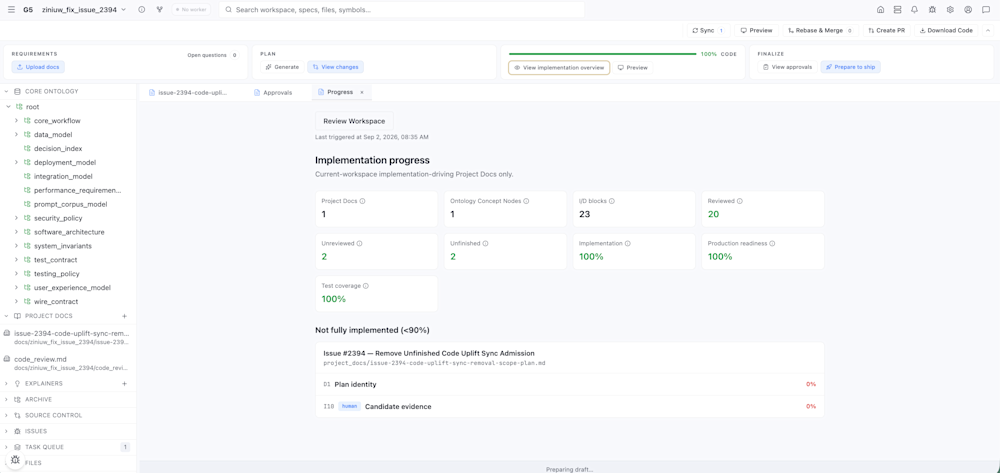Image resolution: width=1000 pixels, height=473 pixels.
Task: Click View implementation overview button
Action: tap(559, 68)
